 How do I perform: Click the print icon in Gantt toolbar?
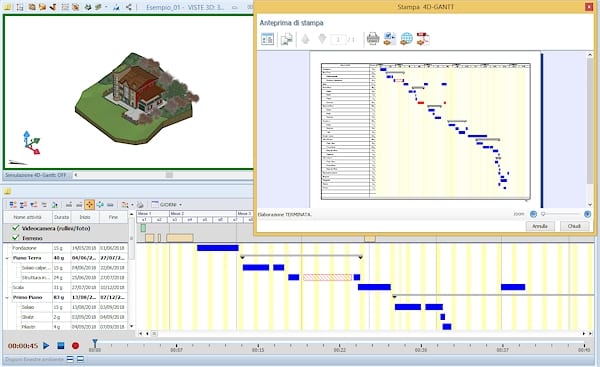point(140,205)
